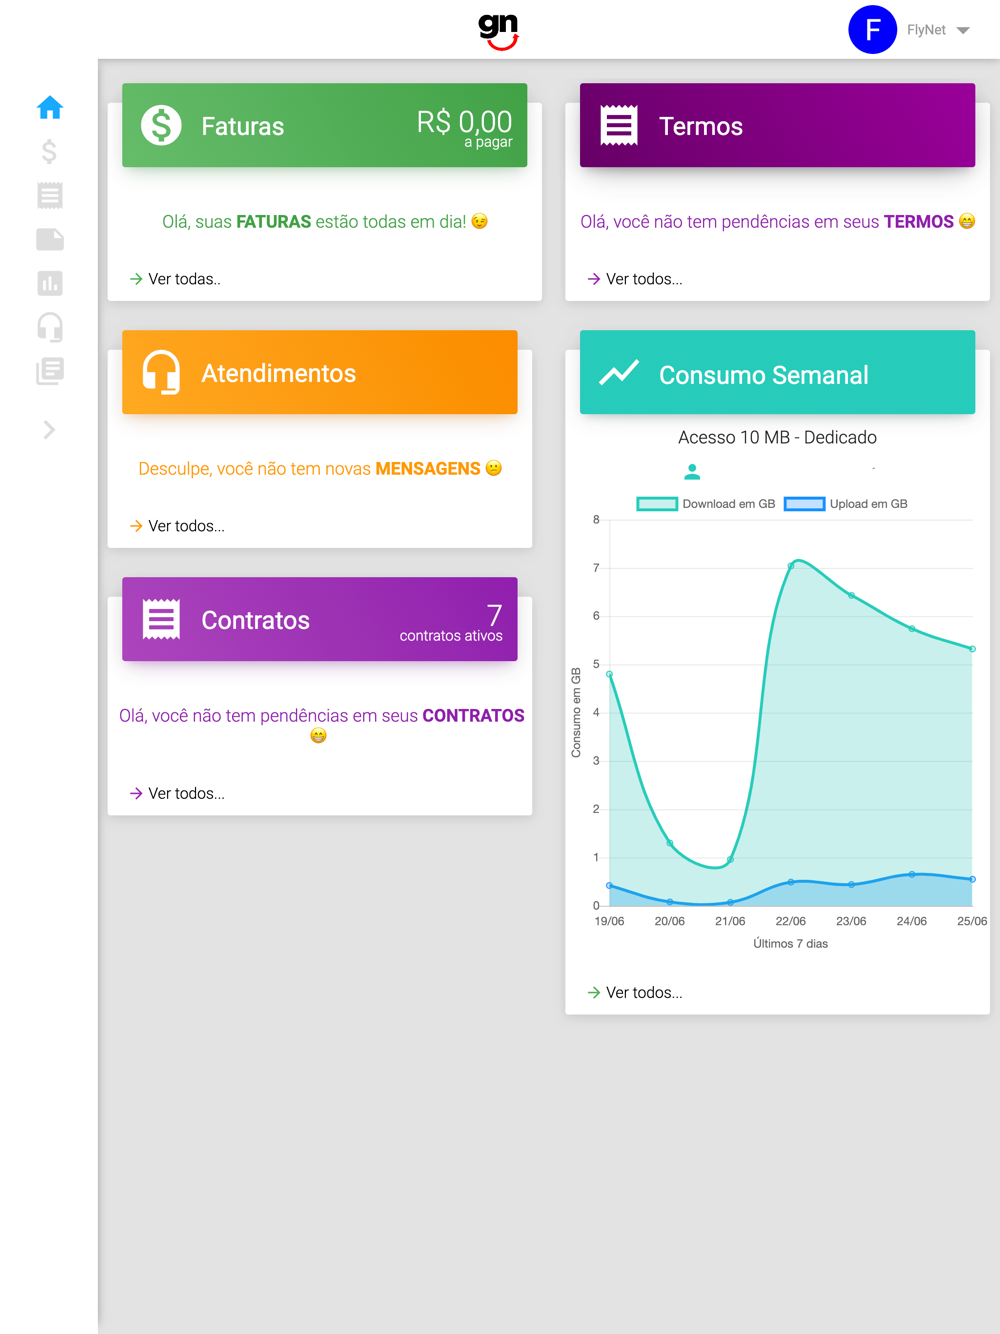1000x1334 pixels.
Task: Select the receipt terms icon in sidebar
Action: [50, 195]
